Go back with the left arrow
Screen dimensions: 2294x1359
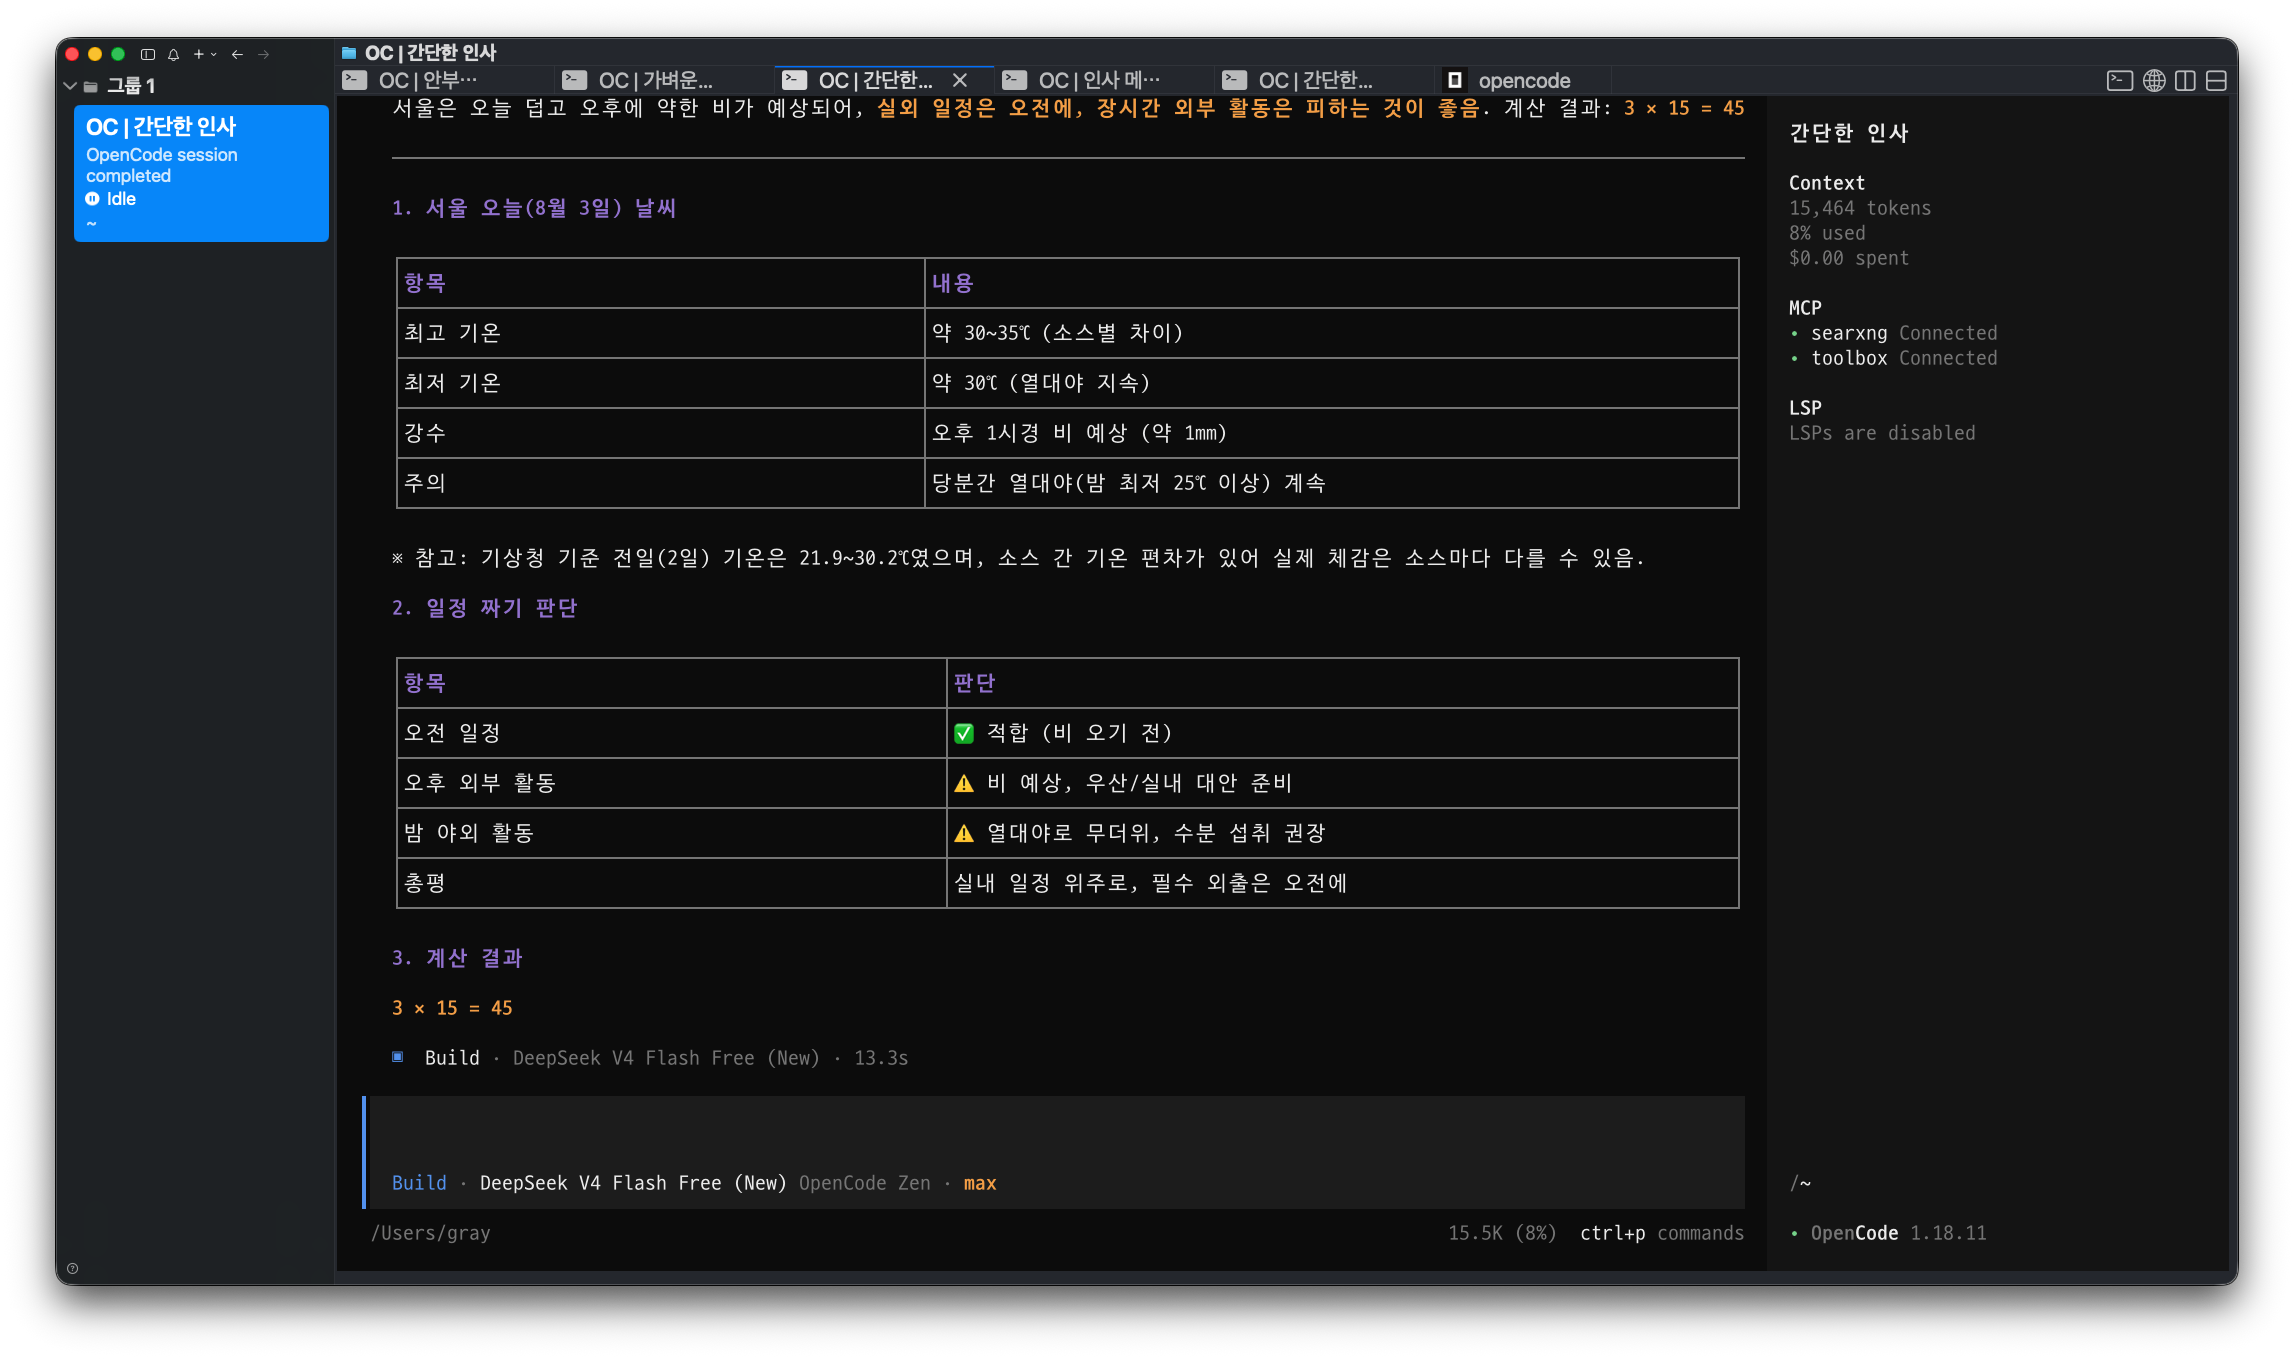pos(237,54)
